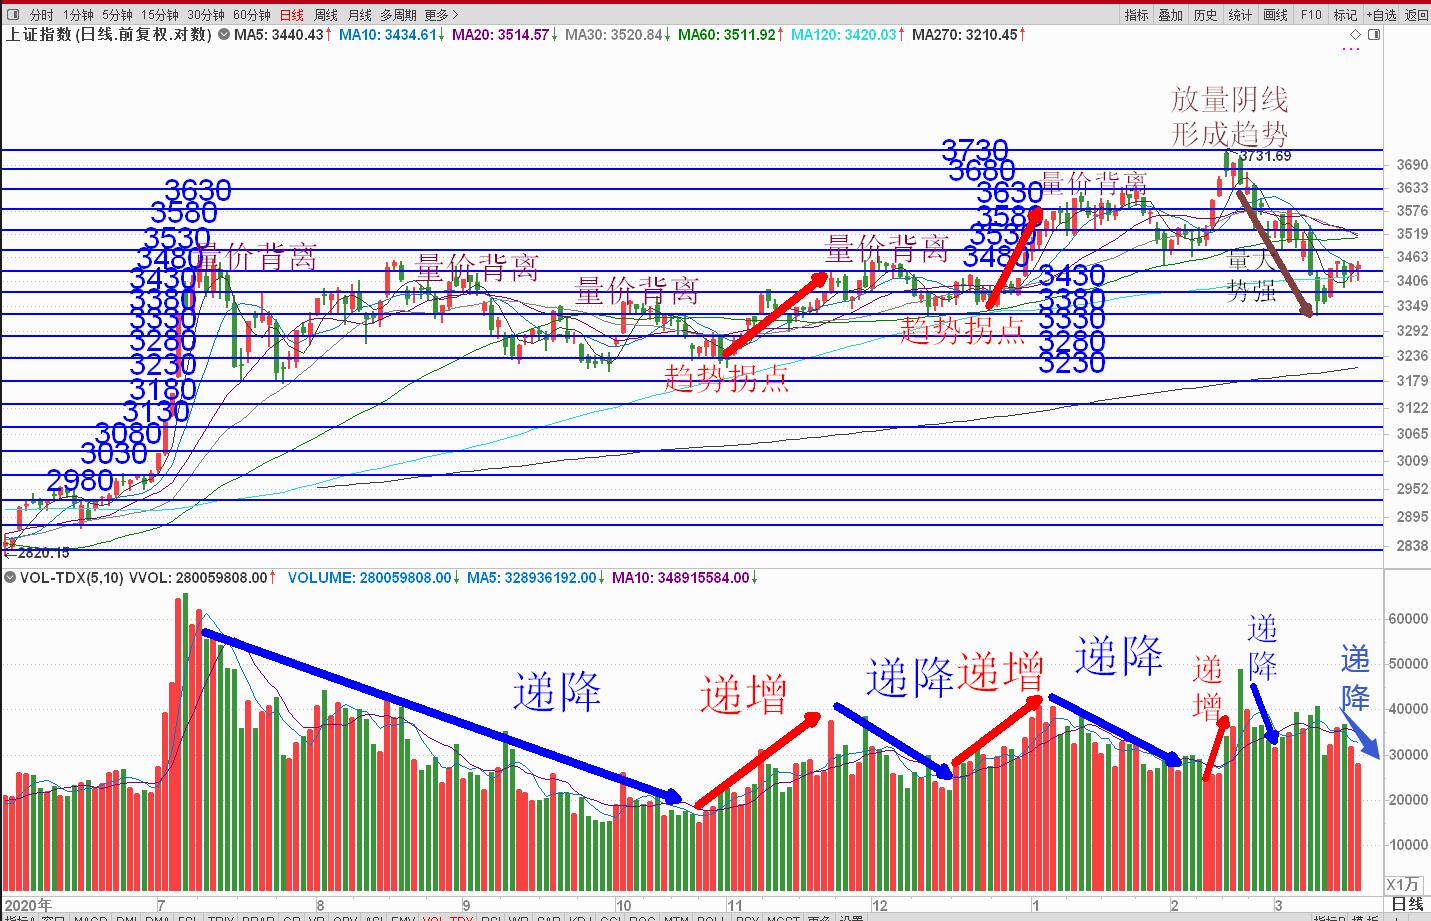Click the MA20: 3514.57 value
This screenshot has width=1431, height=921.
505,35
